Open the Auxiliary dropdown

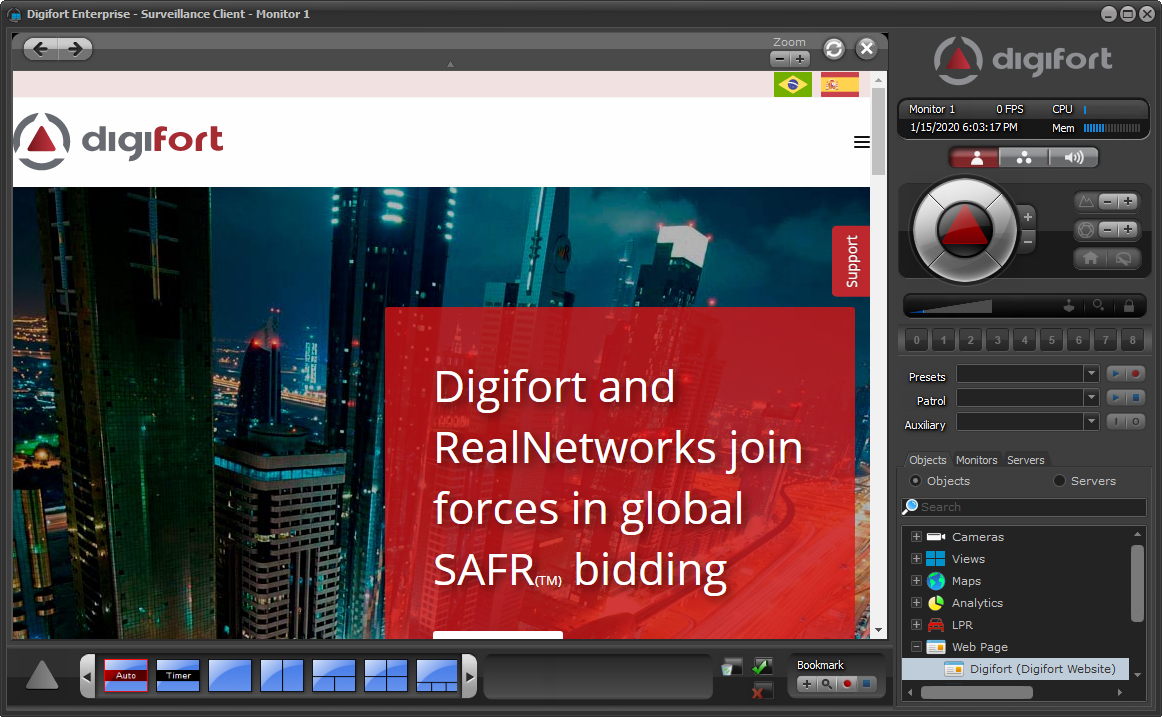click(1091, 421)
